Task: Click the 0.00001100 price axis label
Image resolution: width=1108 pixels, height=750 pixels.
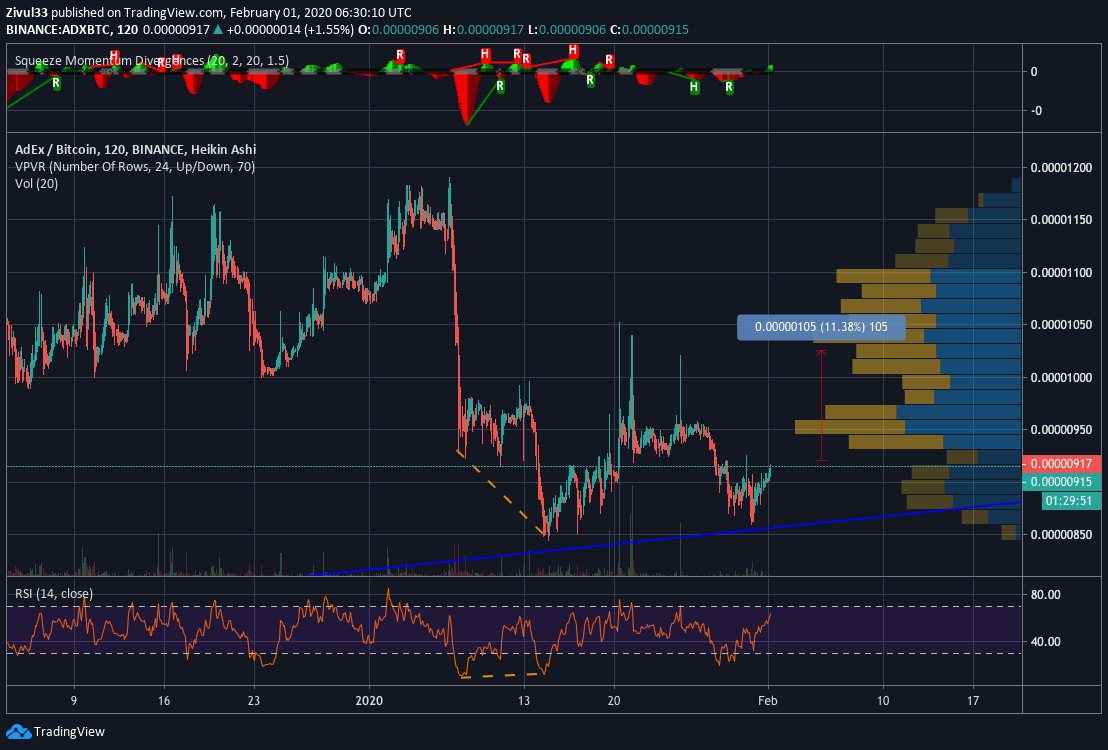Action: click(x=1061, y=273)
